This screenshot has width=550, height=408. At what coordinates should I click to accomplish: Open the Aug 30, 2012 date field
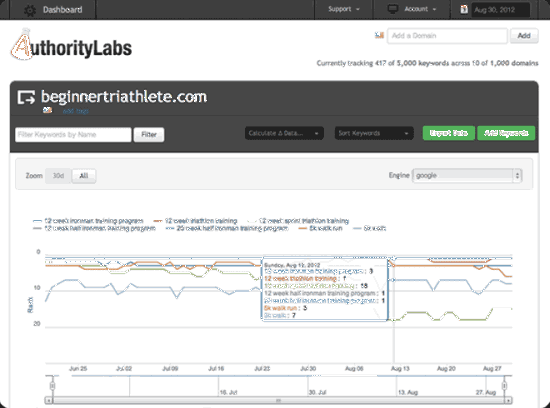(500, 10)
